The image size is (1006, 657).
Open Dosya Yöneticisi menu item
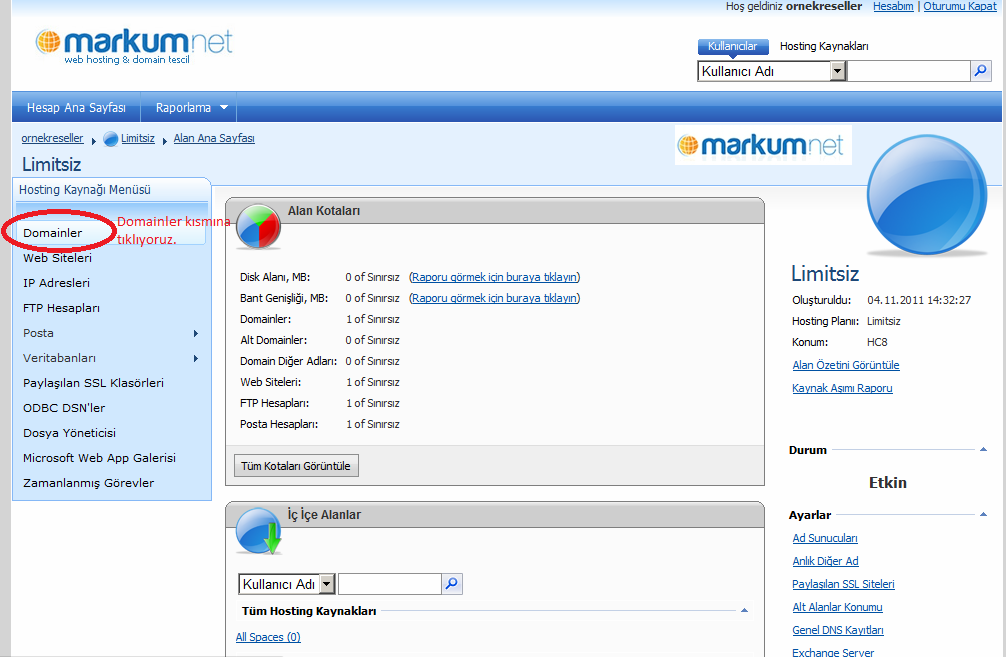click(69, 433)
